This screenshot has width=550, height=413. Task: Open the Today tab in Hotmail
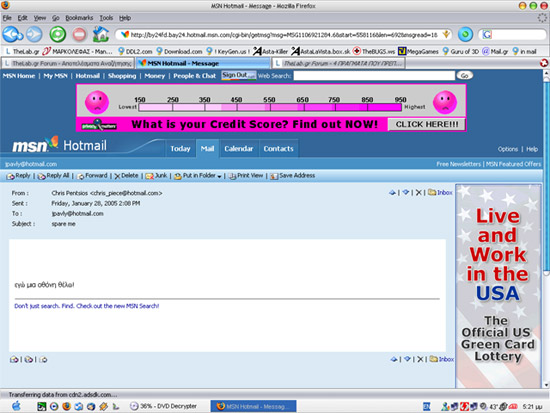point(180,149)
